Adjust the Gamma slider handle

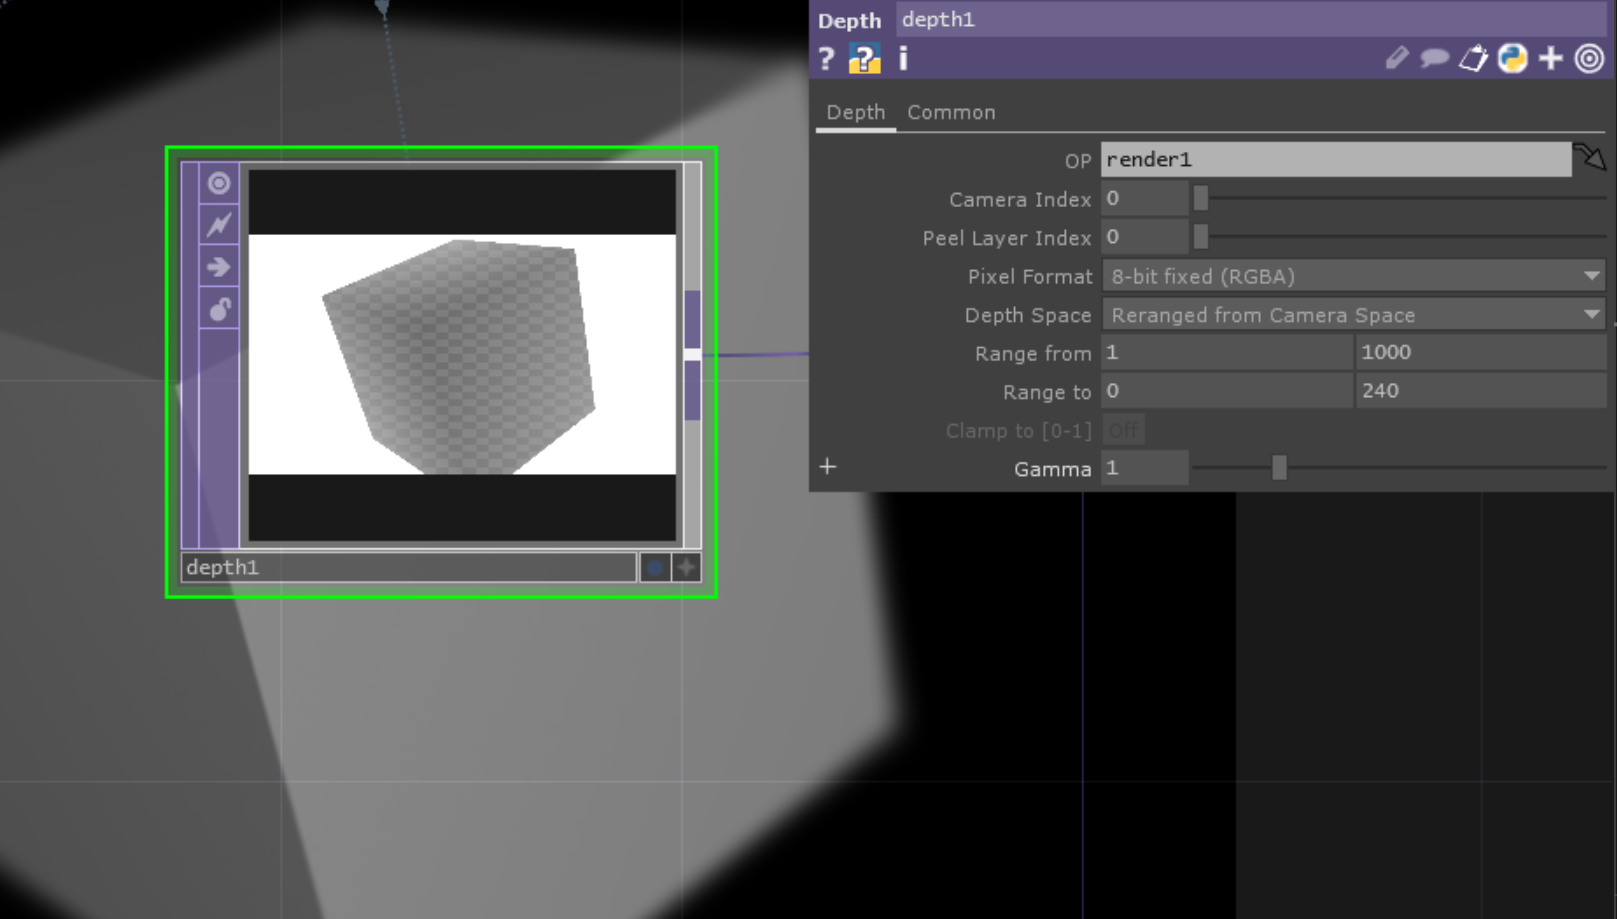pyautogui.click(x=1279, y=467)
